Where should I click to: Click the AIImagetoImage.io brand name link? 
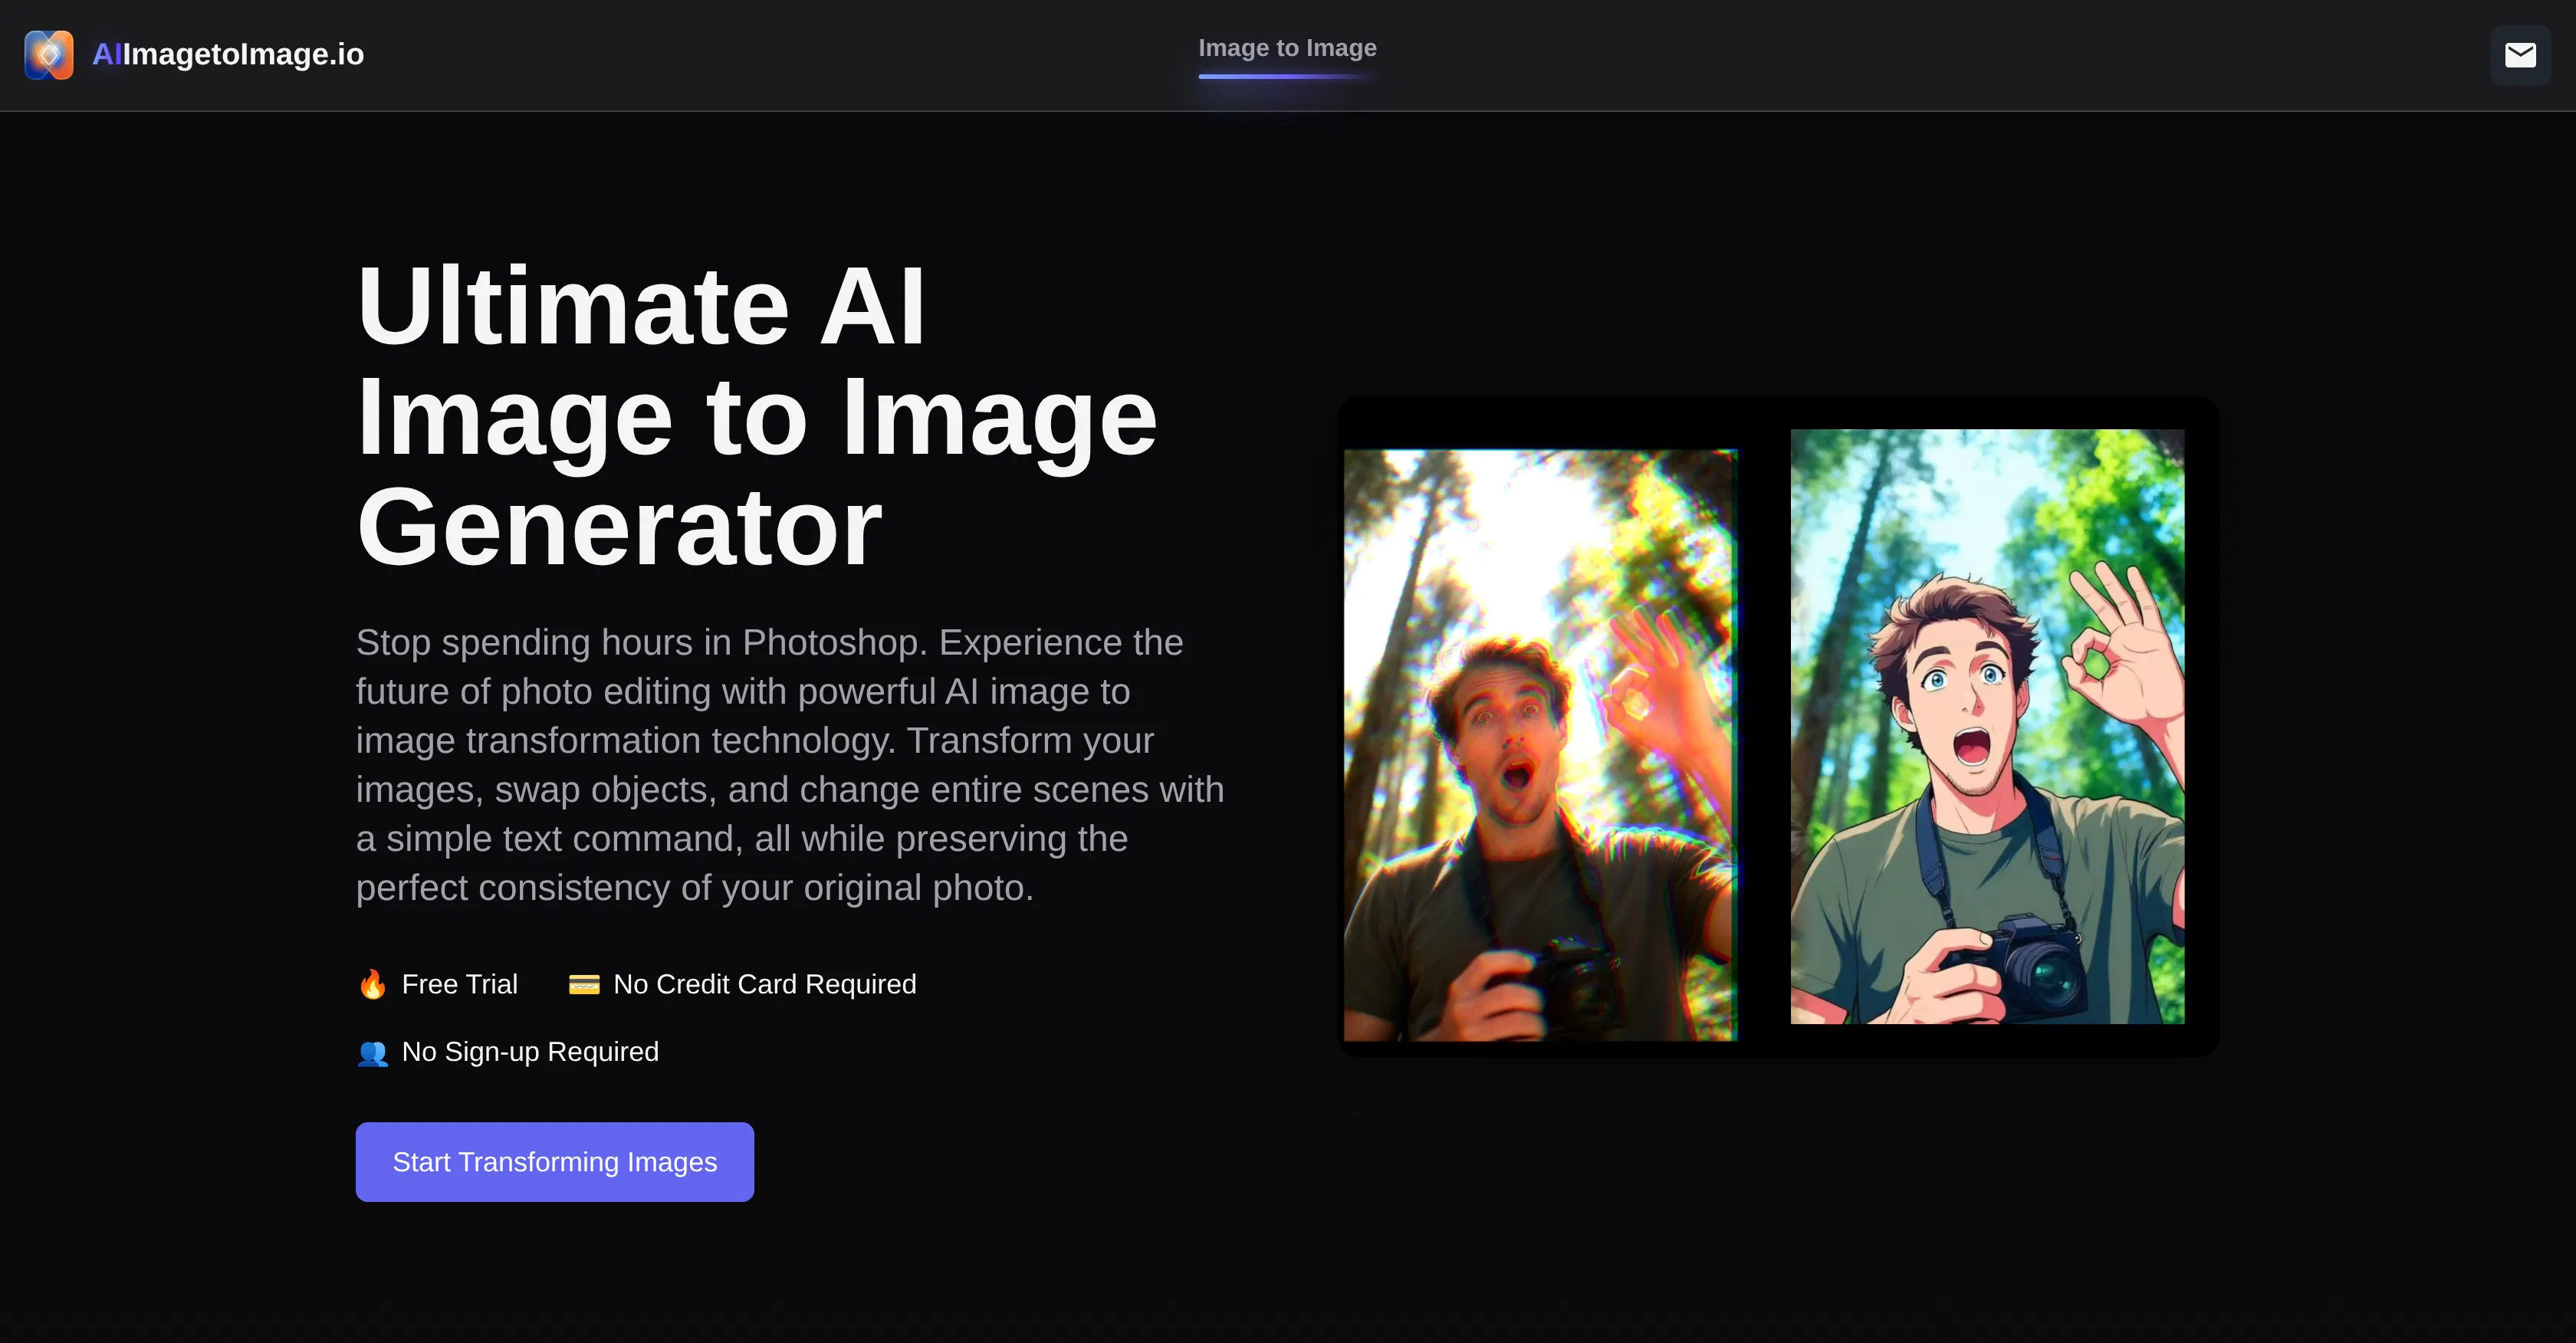[x=228, y=55]
